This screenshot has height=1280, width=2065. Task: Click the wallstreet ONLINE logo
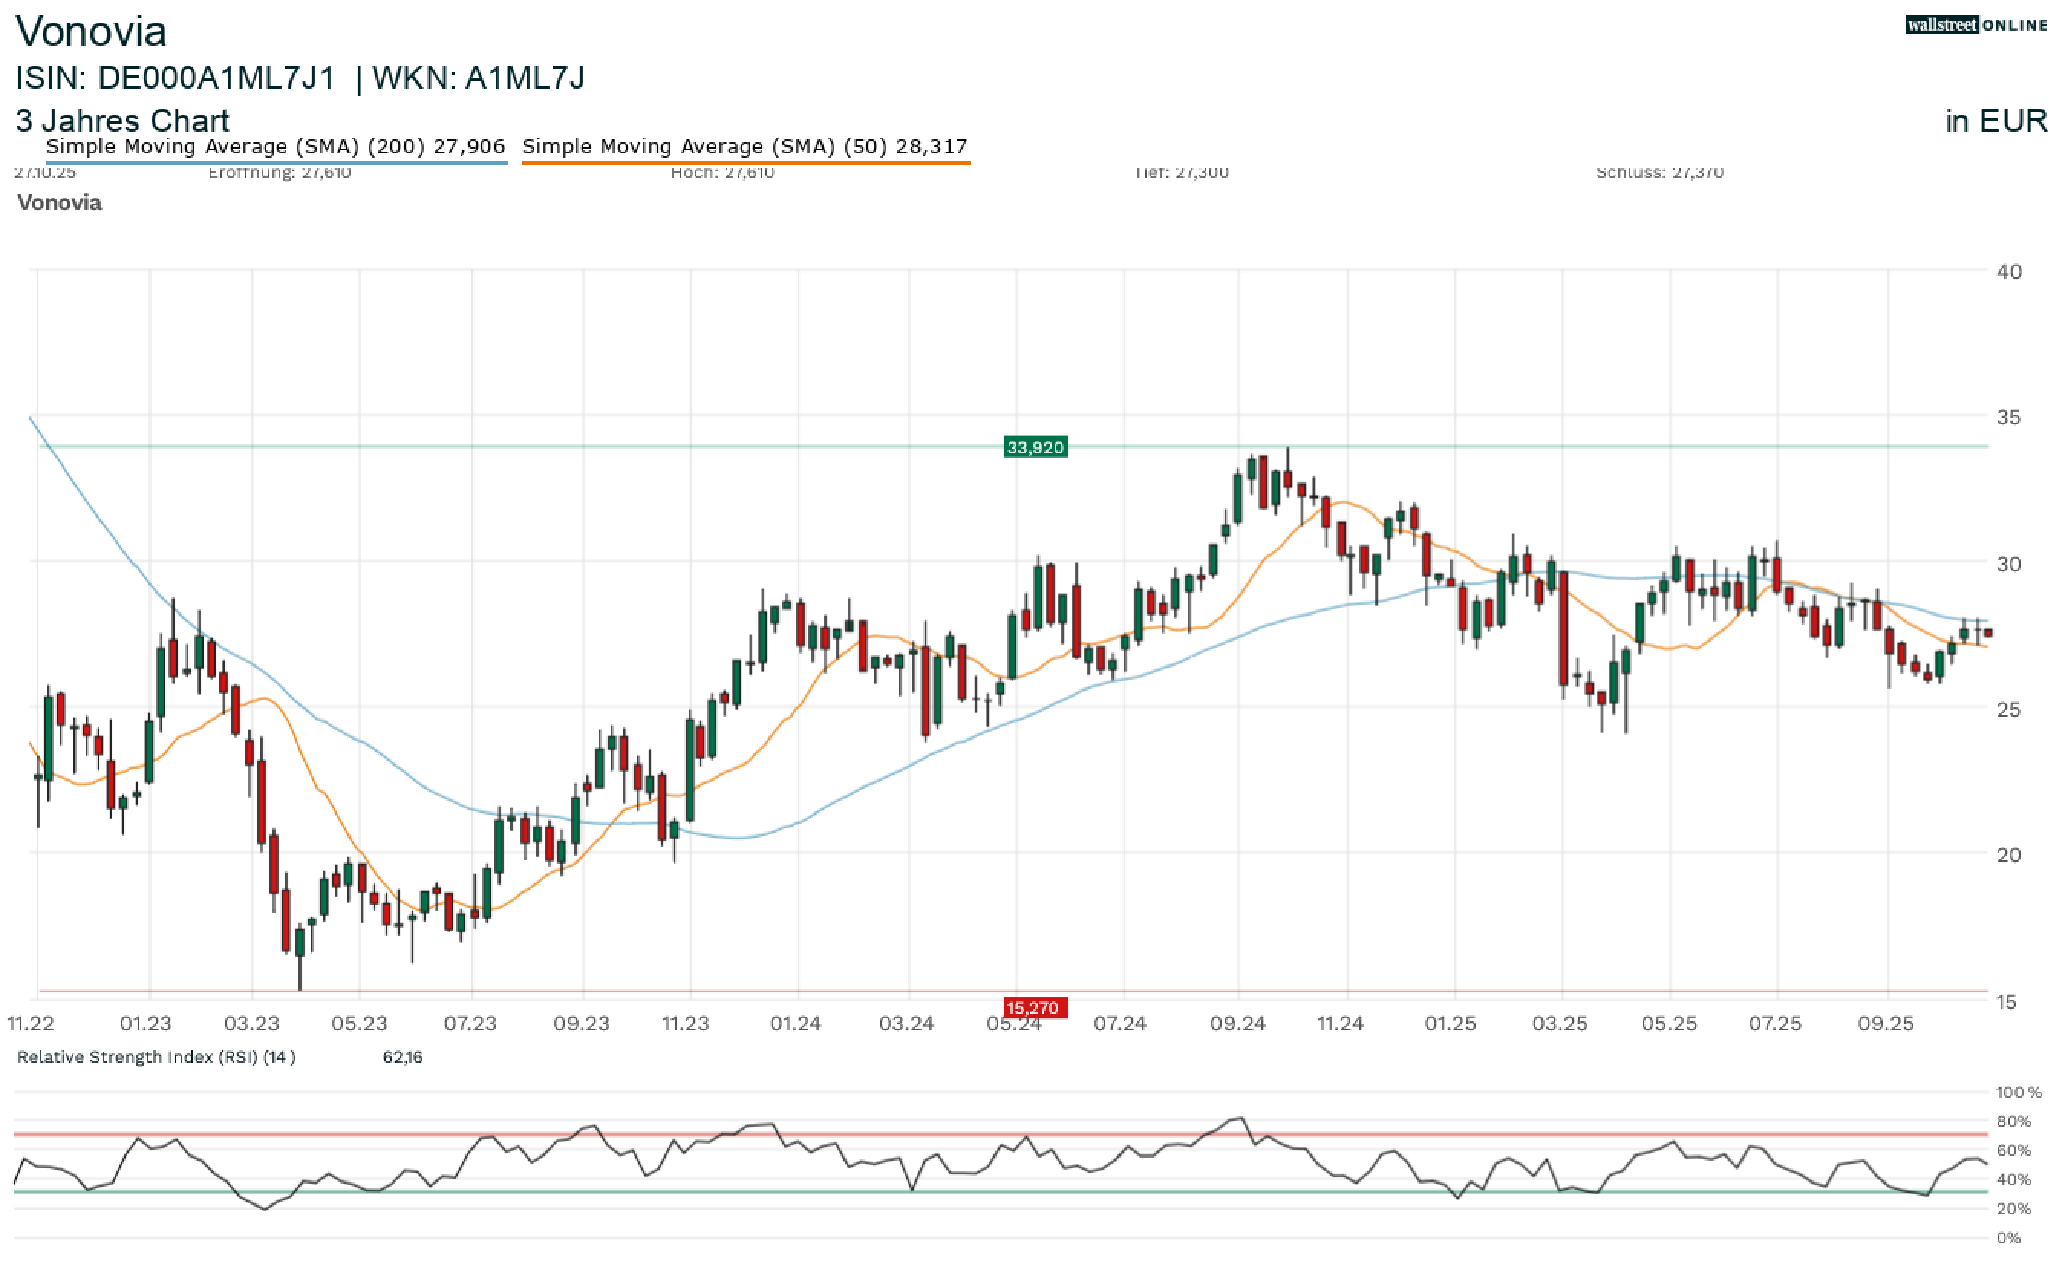coord(1975,25)
